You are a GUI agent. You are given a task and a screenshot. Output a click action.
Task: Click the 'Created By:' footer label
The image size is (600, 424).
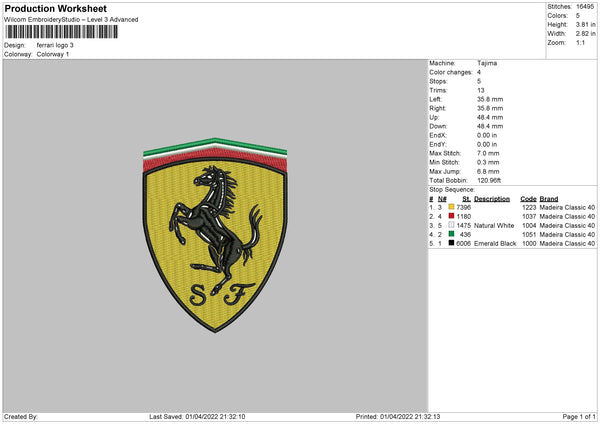pos(21,417)
